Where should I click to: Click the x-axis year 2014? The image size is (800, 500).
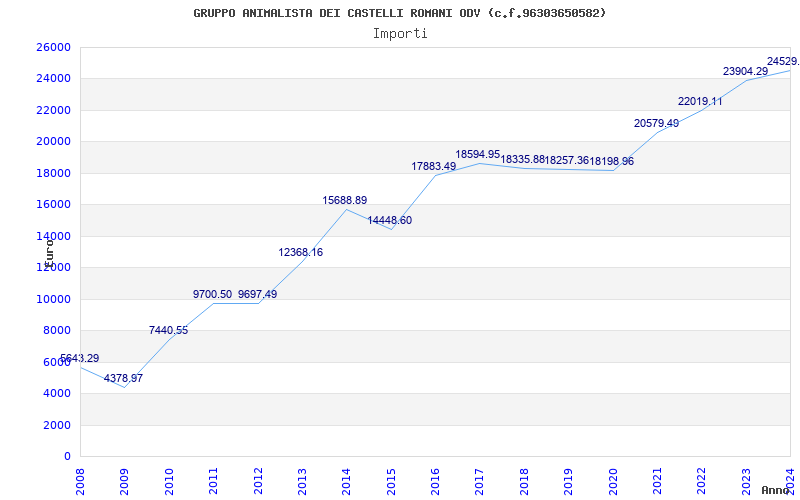click(x=346, y=482)
